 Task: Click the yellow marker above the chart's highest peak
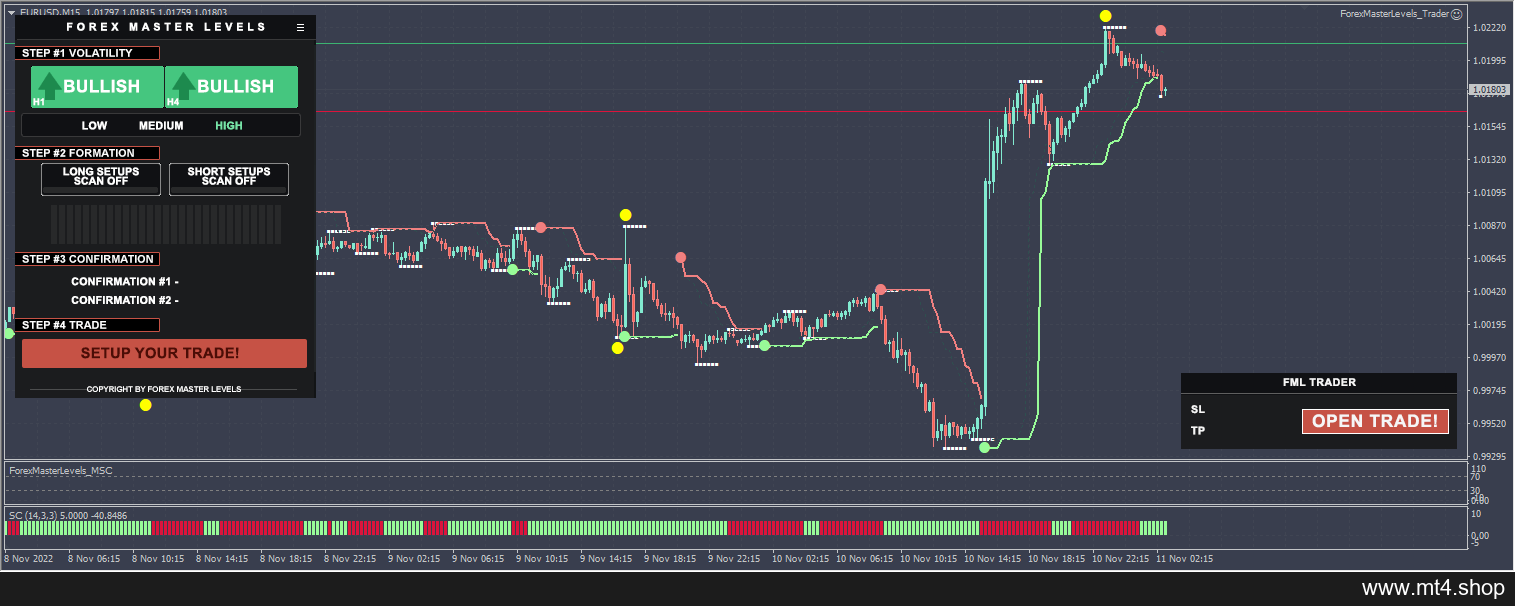point(1105,16)
